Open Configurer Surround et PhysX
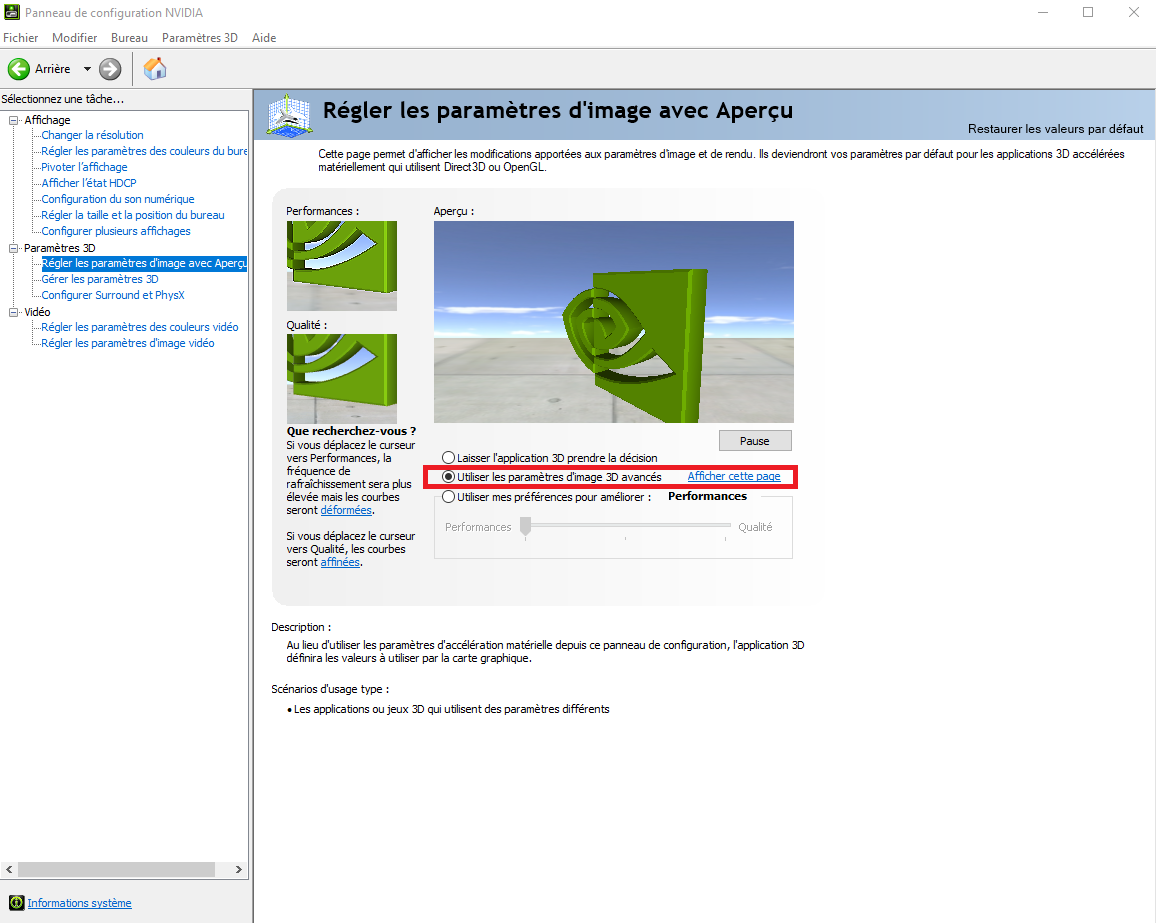 (113, 296)
